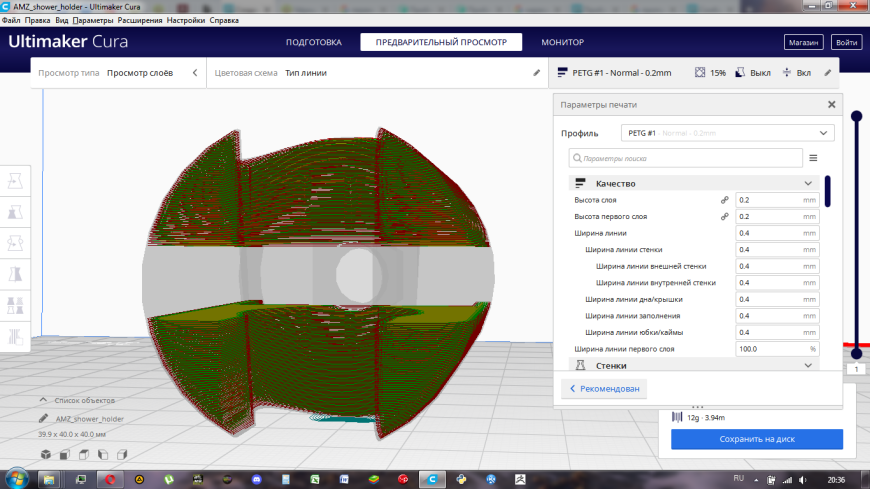Image resolution: width=870 pixels, height=489 pixels.
Task: Open the Вид menu
Action: (x=62, y=20)
